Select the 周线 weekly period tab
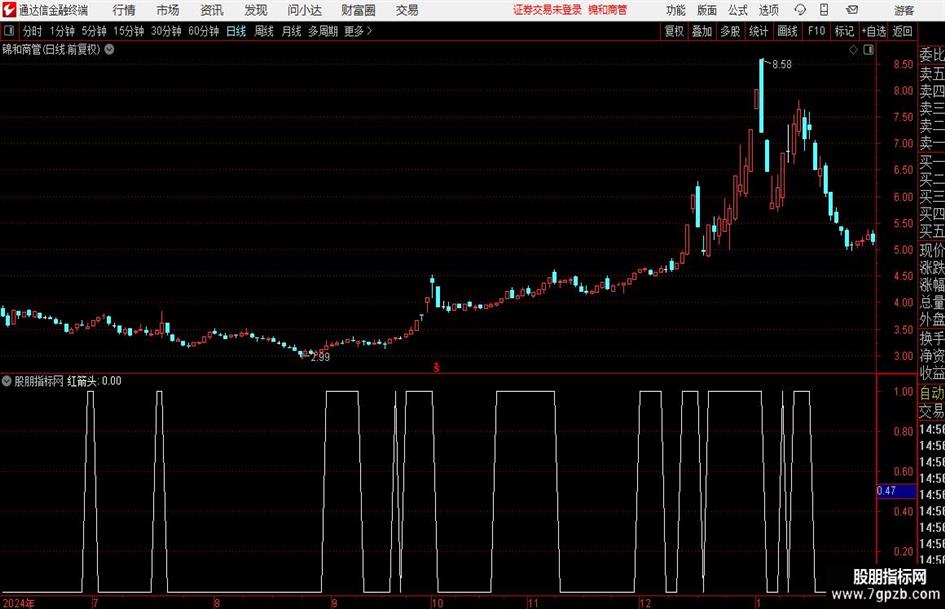This screenshot has height=609, width=945. (x=263, y=31)
